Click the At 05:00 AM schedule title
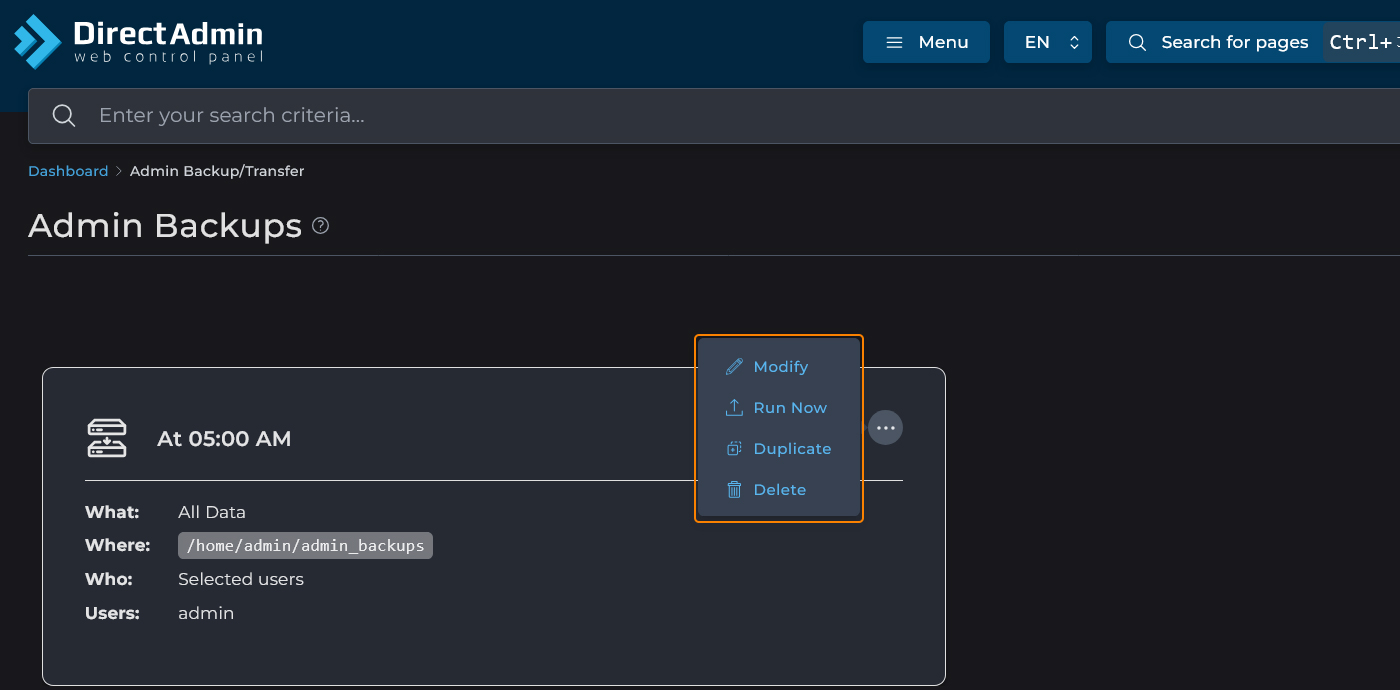Screen dimensions: 1400x690 click(x=224, y=439)
